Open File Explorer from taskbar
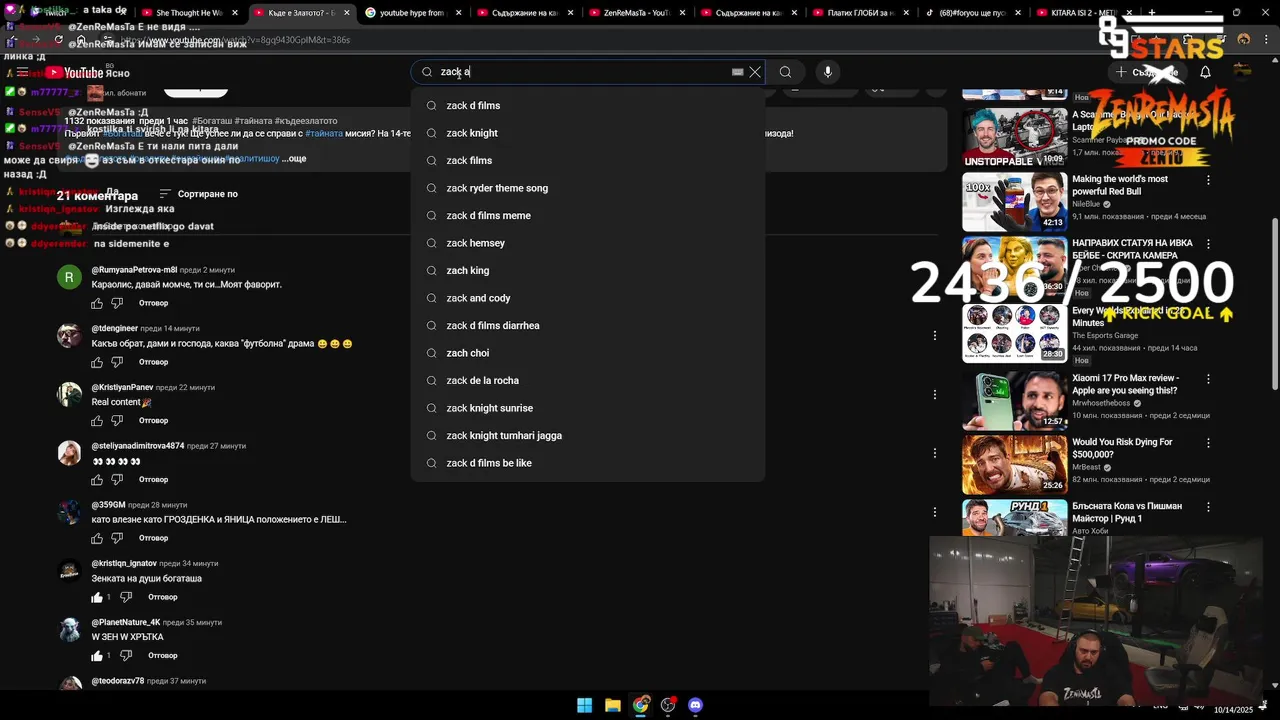The image size is (1280, 720). coord(612,705)
